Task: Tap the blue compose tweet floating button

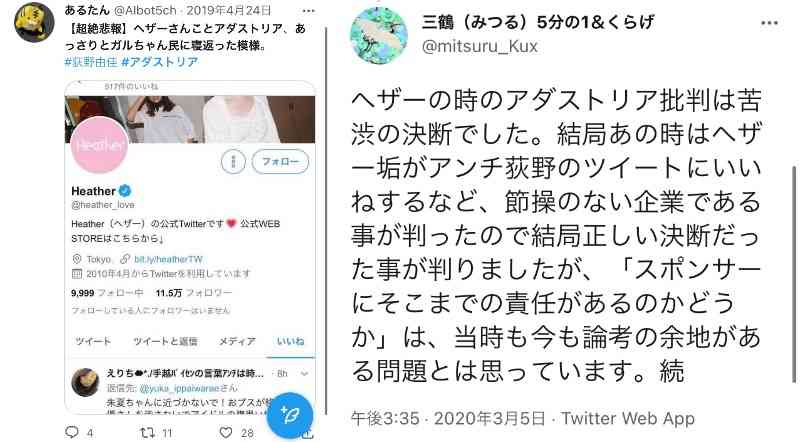Action: pos(290,415)
